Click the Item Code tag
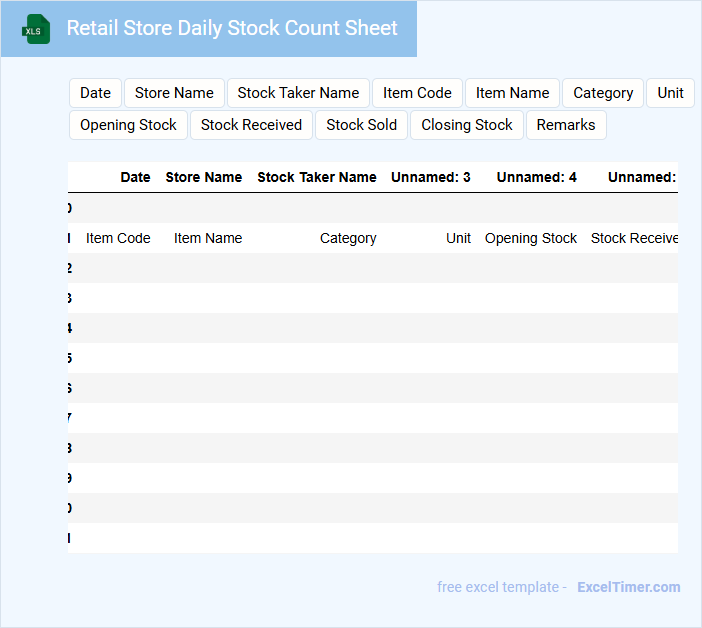 coord(417,93)
